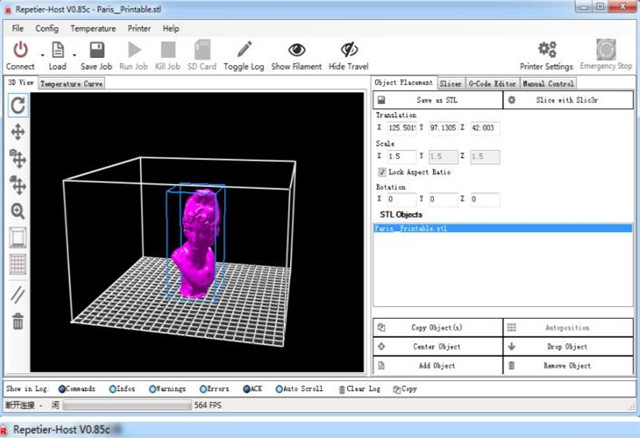Expand the Load button dropdown arrow
This screenshot has width=640, height=438.
(x=72, y=54)
